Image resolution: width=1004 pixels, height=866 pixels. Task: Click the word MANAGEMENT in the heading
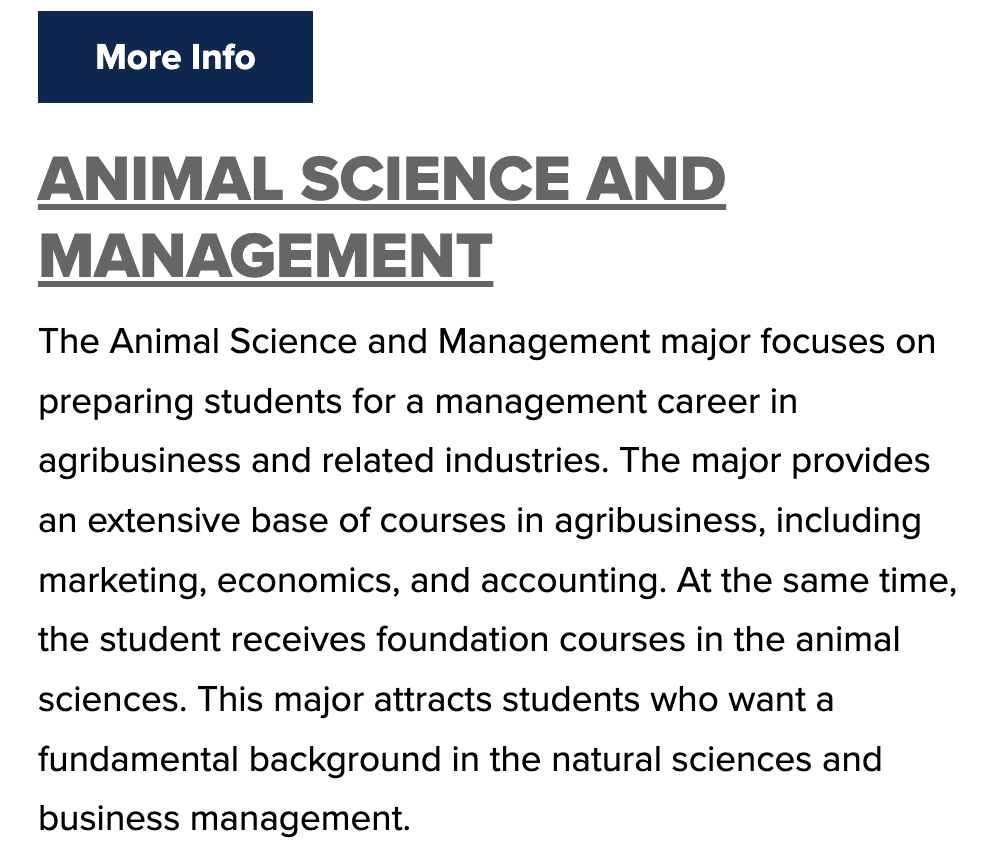265,255
